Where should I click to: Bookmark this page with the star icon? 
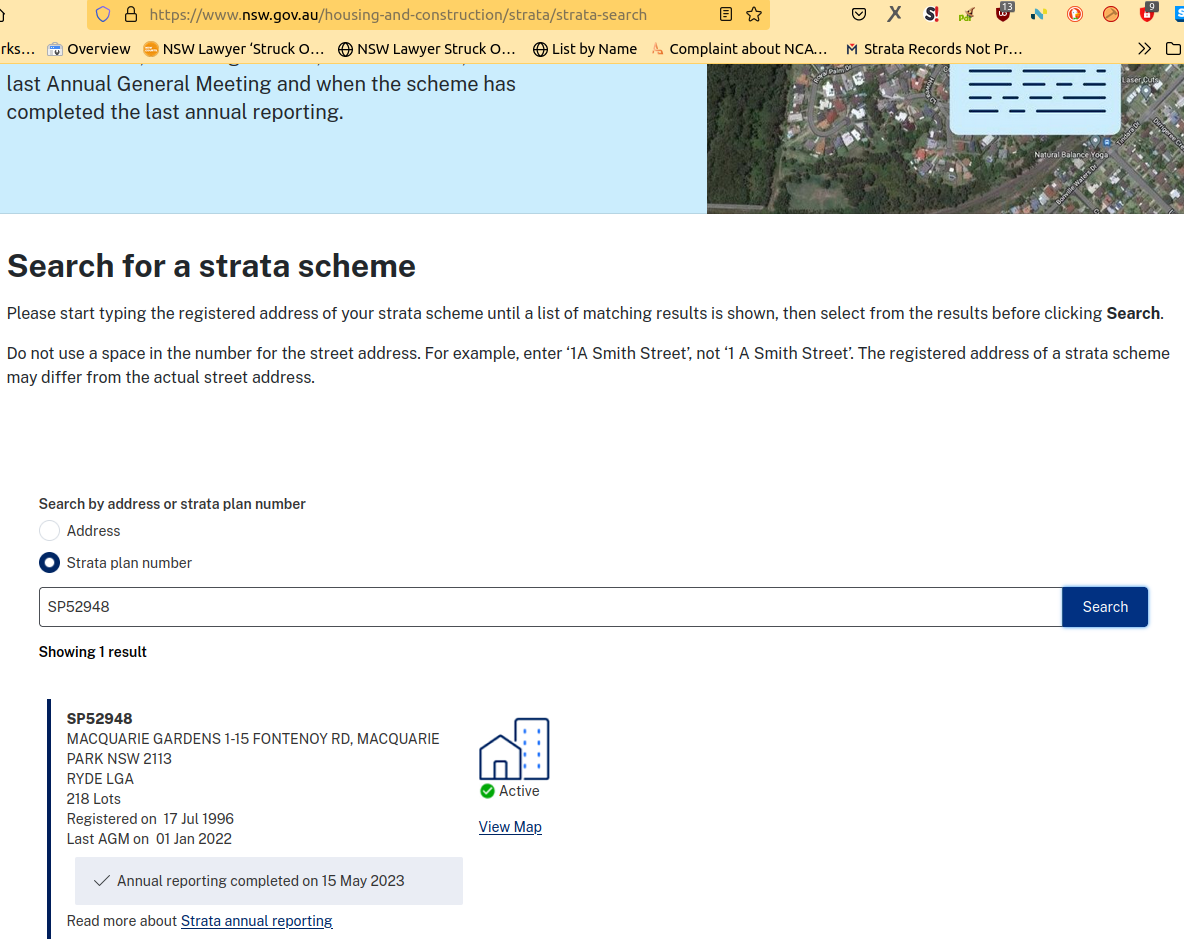[x=754, y=14]
